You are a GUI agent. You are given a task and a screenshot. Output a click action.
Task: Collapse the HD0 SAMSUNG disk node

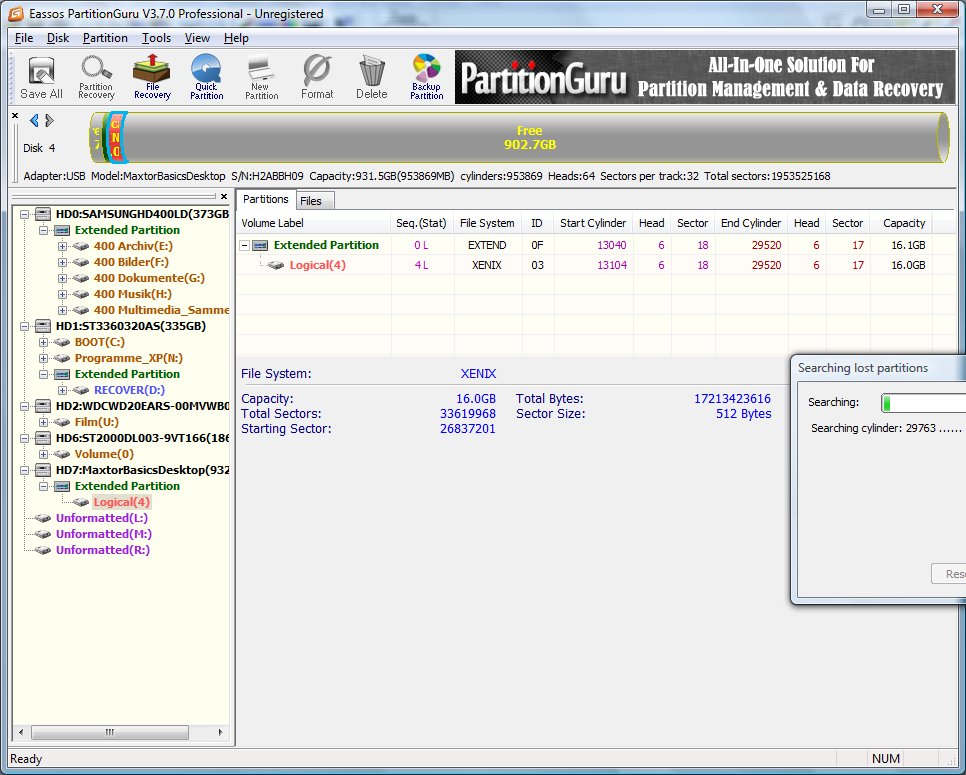25,214
